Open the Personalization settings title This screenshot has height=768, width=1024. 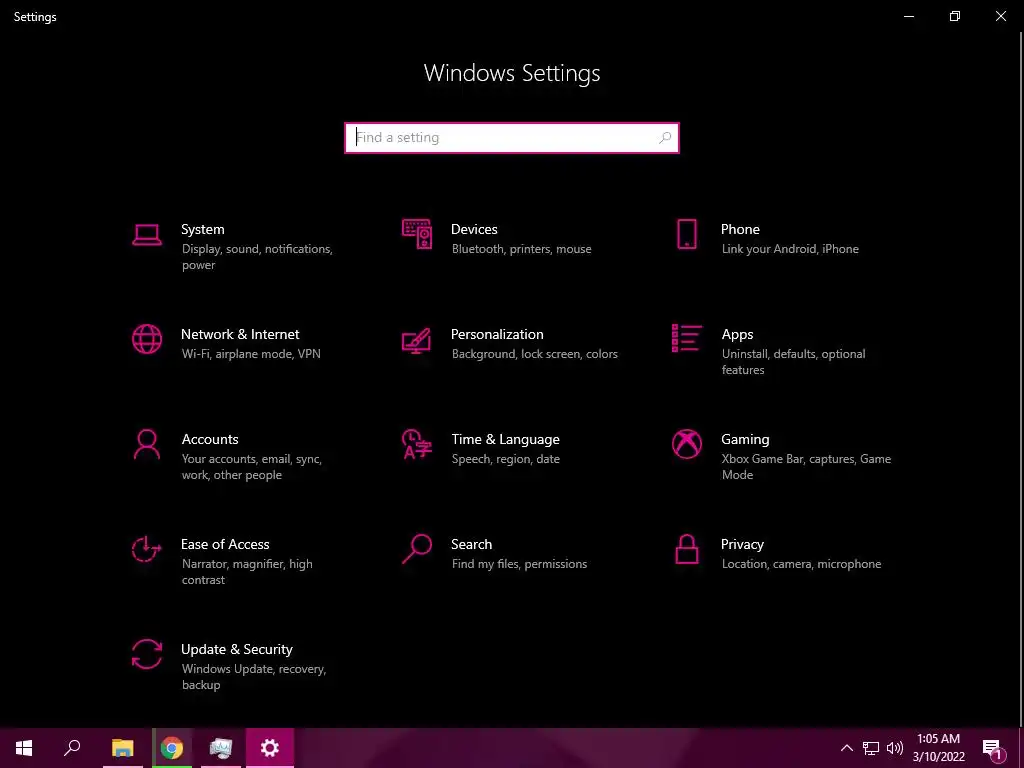pyautogui.click(x=497, y=334)
